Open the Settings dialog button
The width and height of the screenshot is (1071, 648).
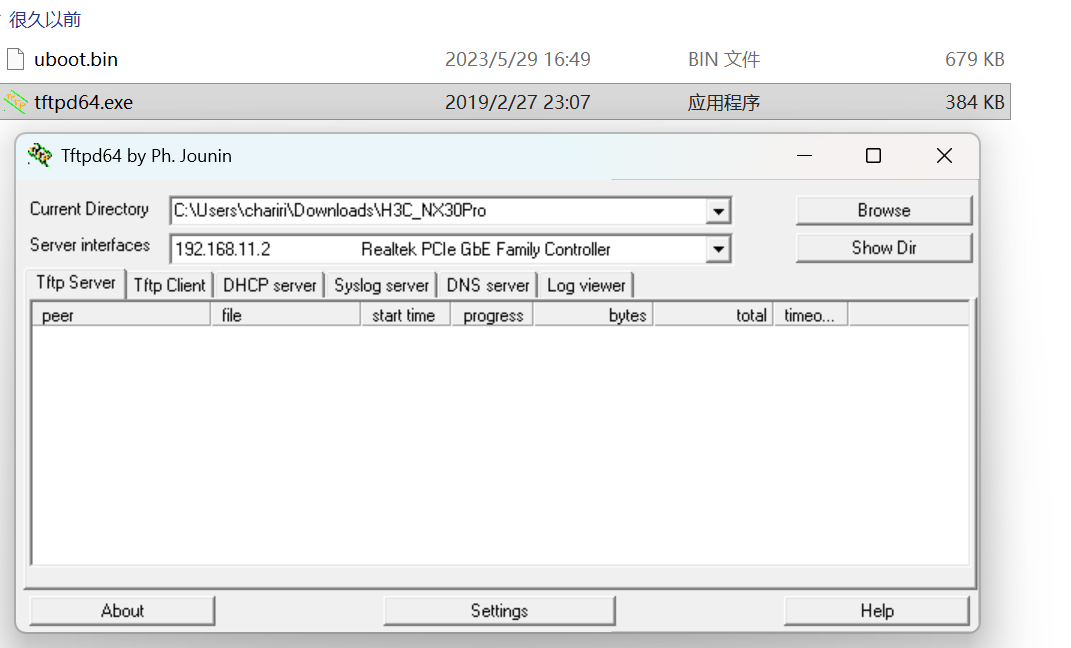pyautogui.click(x=499, y=610)
